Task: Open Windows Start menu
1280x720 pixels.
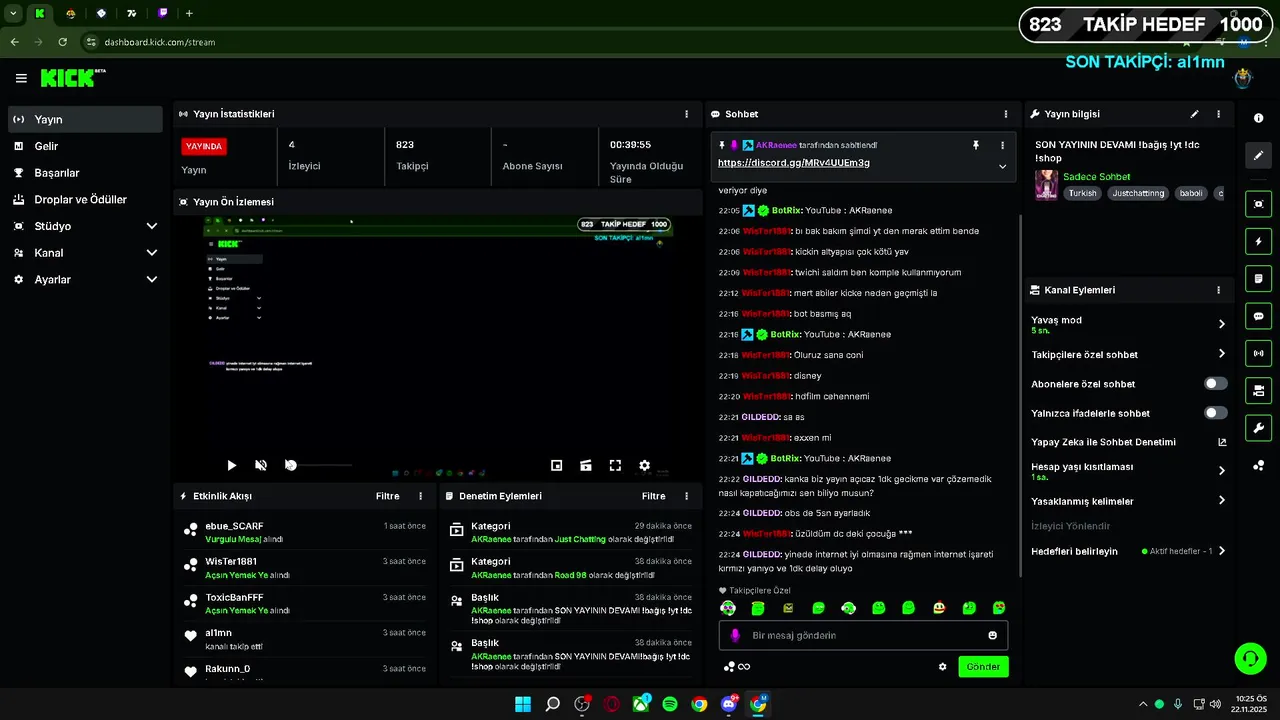Action: click(523, 704)
